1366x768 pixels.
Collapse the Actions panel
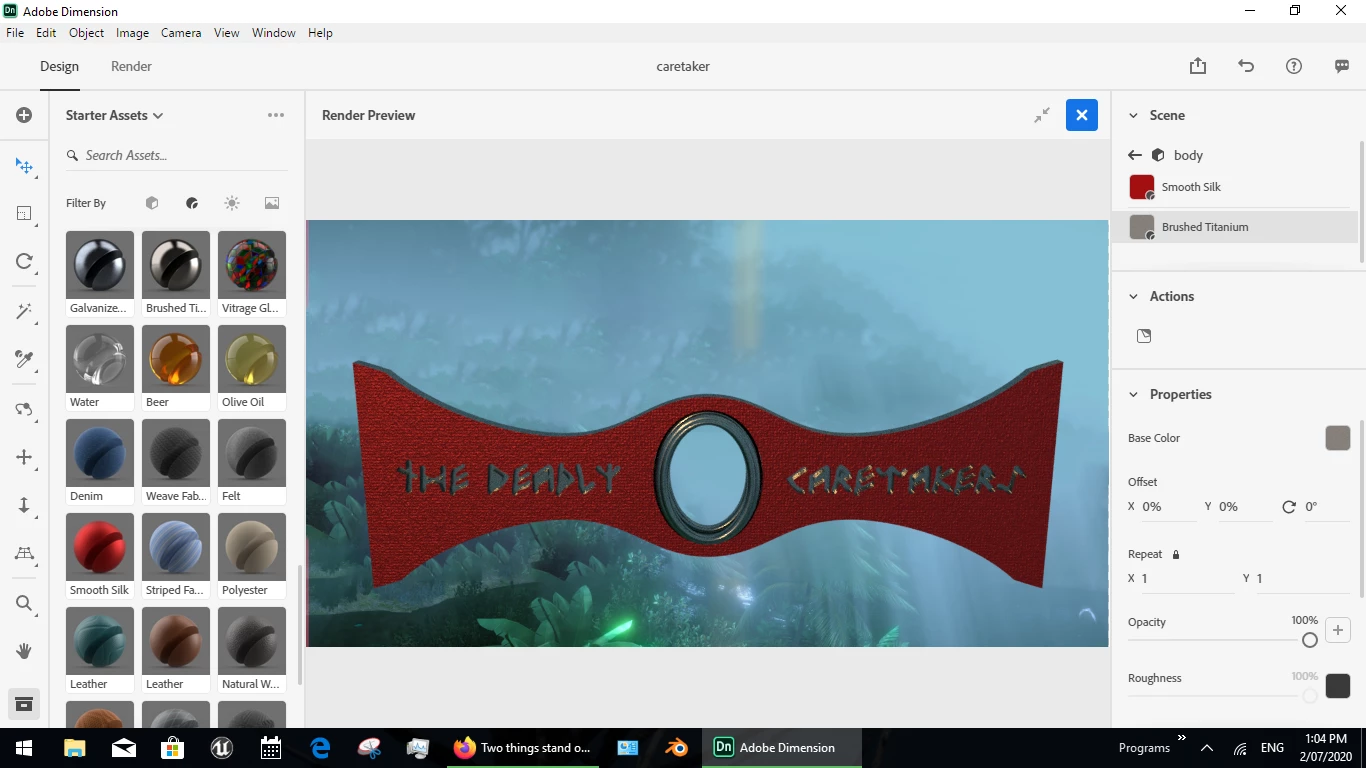tap(1133, 296)
